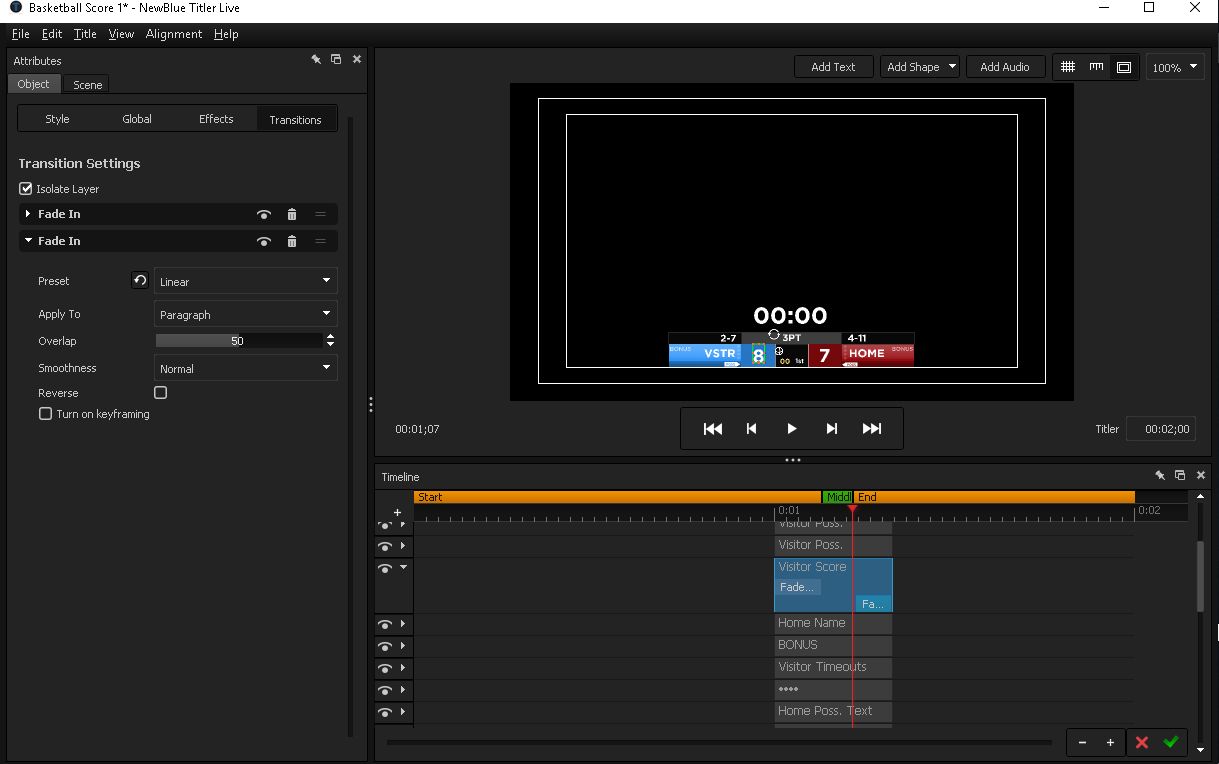Toggle the safe area frame icon
1219x764 pixels.
[x=1124, y=67]
